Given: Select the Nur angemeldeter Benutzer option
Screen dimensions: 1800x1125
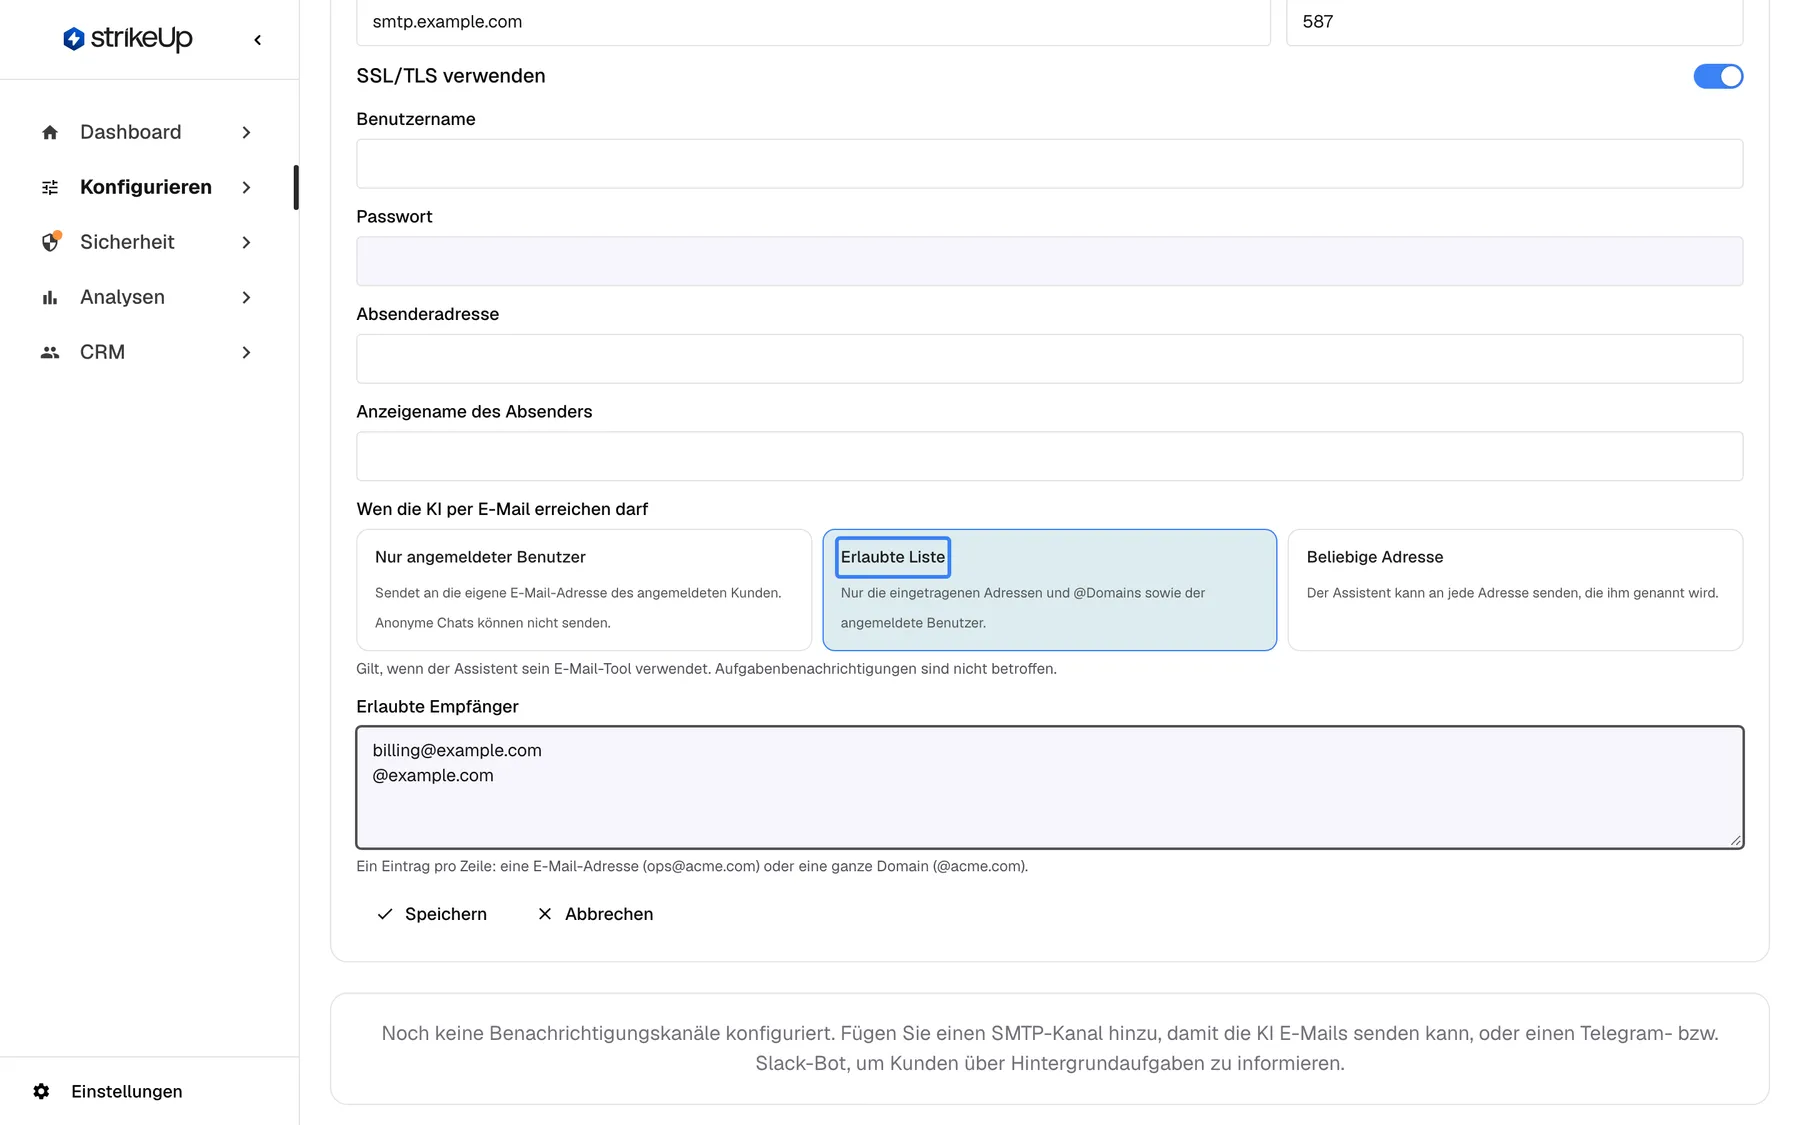Looking at the screenshot, I should [584, 590].
